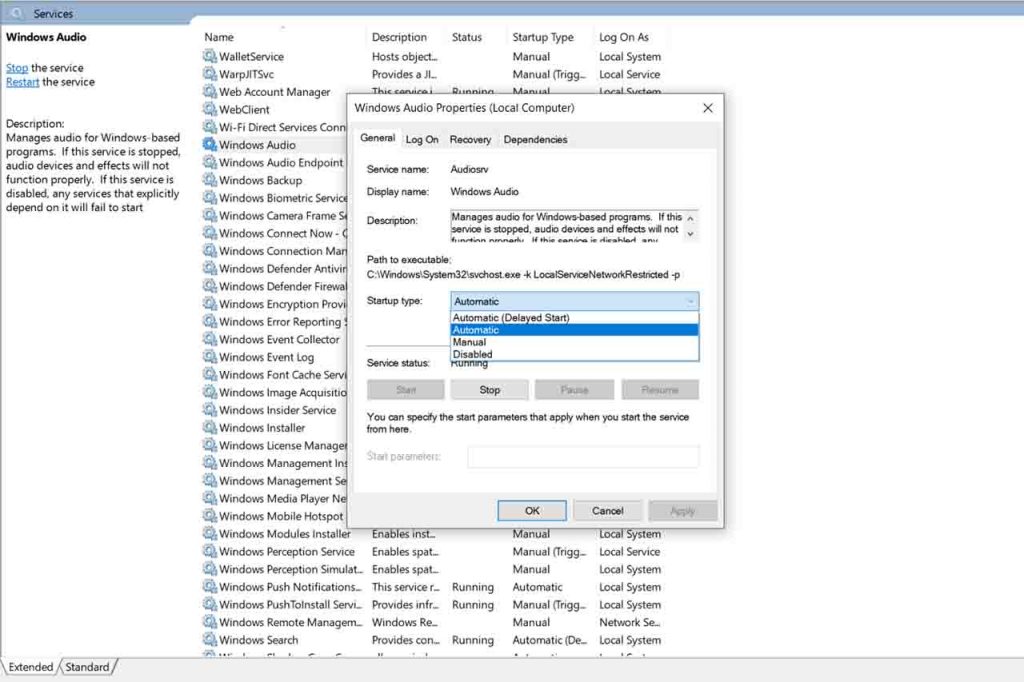Click the Windows Management Instrumentation gear icon

(210, 463)
